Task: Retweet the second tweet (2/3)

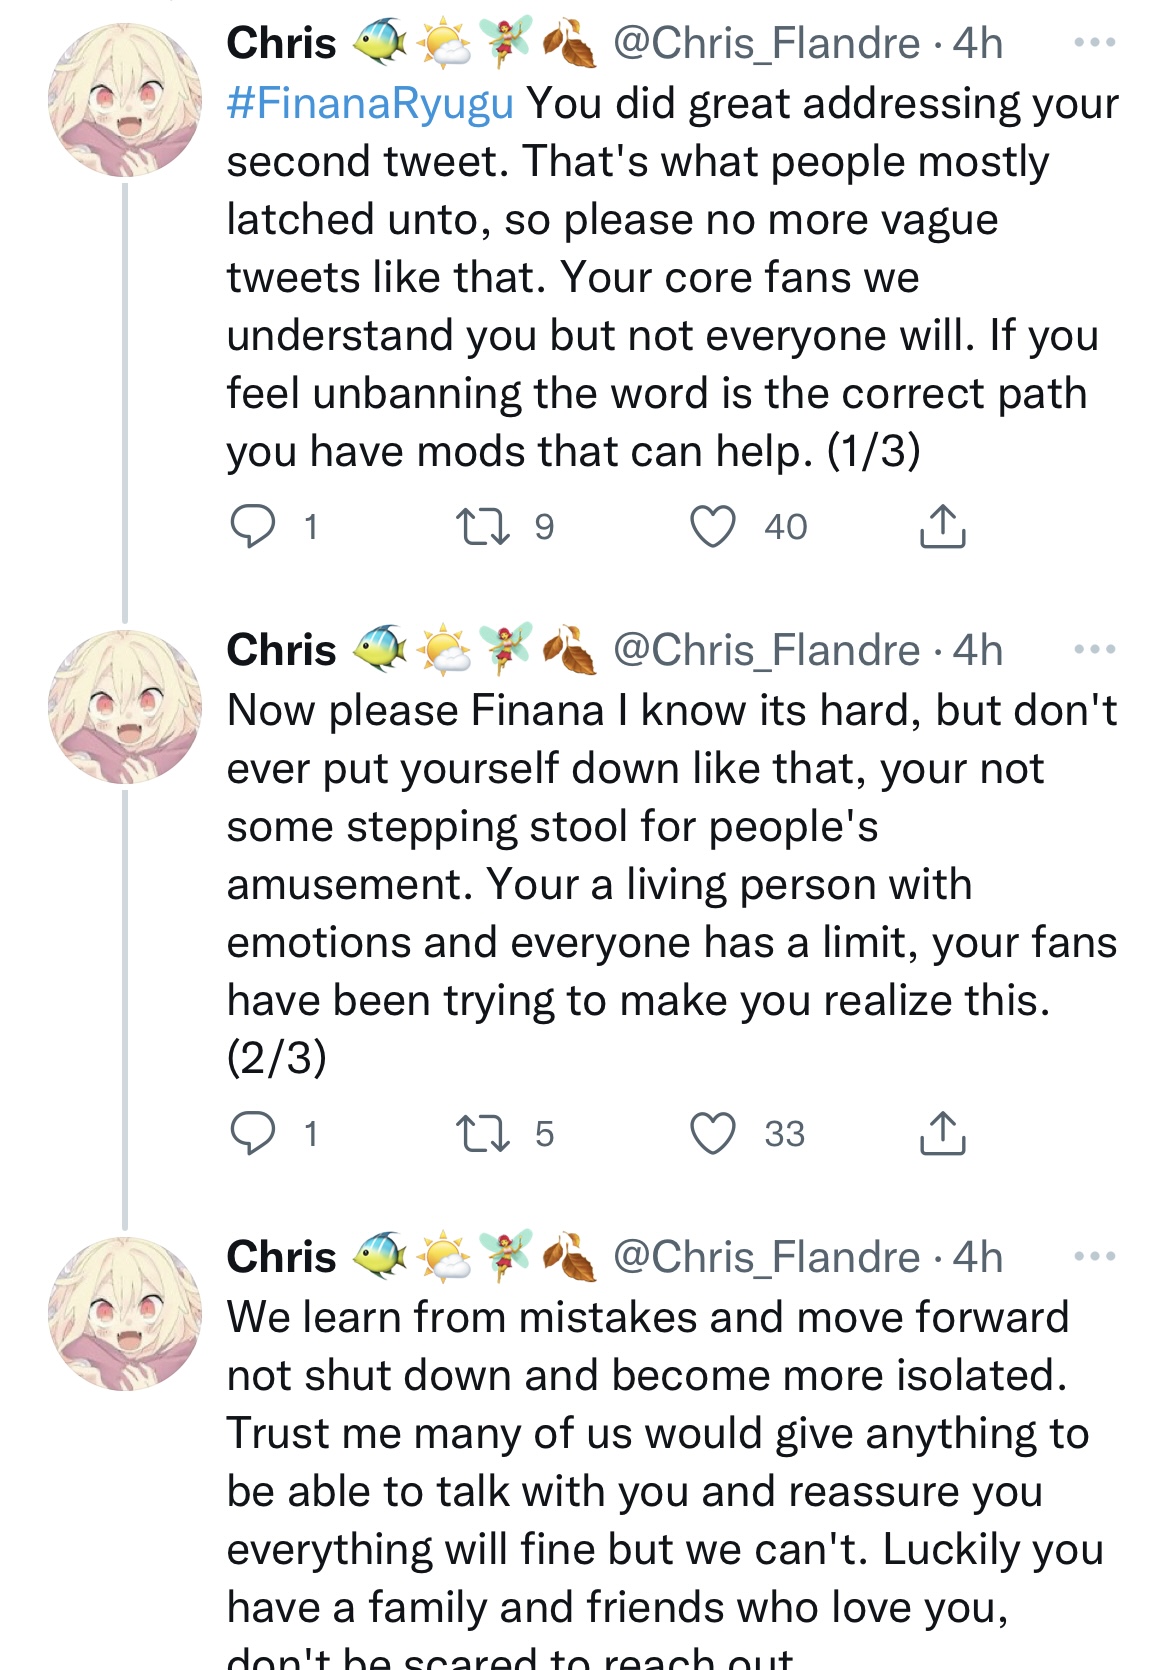Action: [483, 1133]
